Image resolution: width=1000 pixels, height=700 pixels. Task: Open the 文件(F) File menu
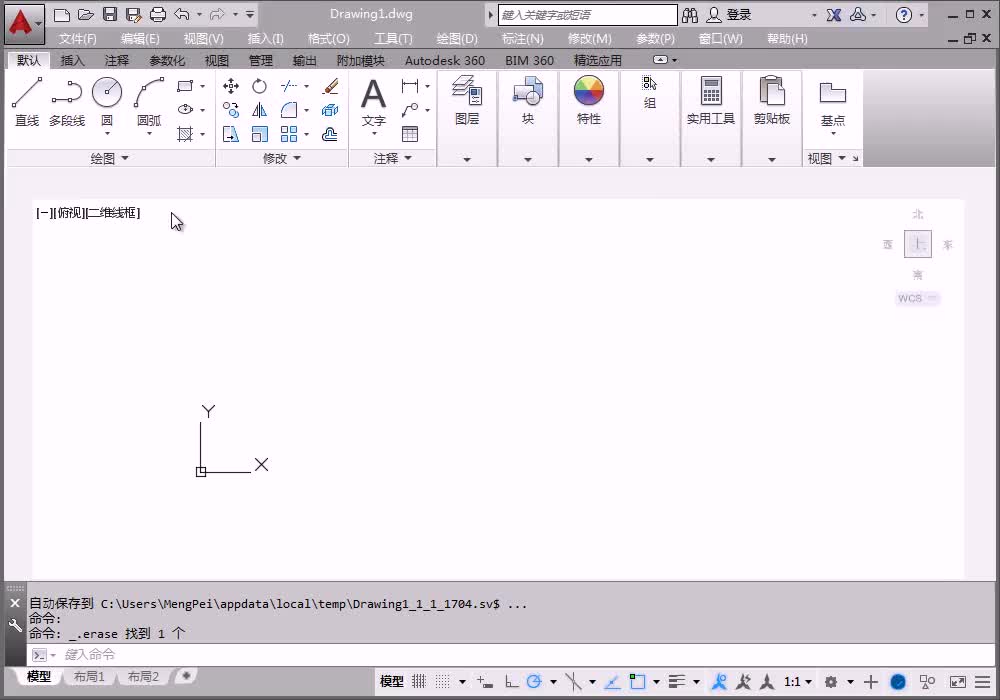point(78,38)
